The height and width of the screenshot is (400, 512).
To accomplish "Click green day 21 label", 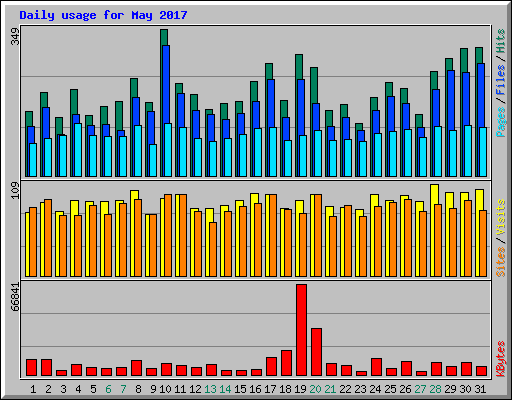I will pos(330,389).
